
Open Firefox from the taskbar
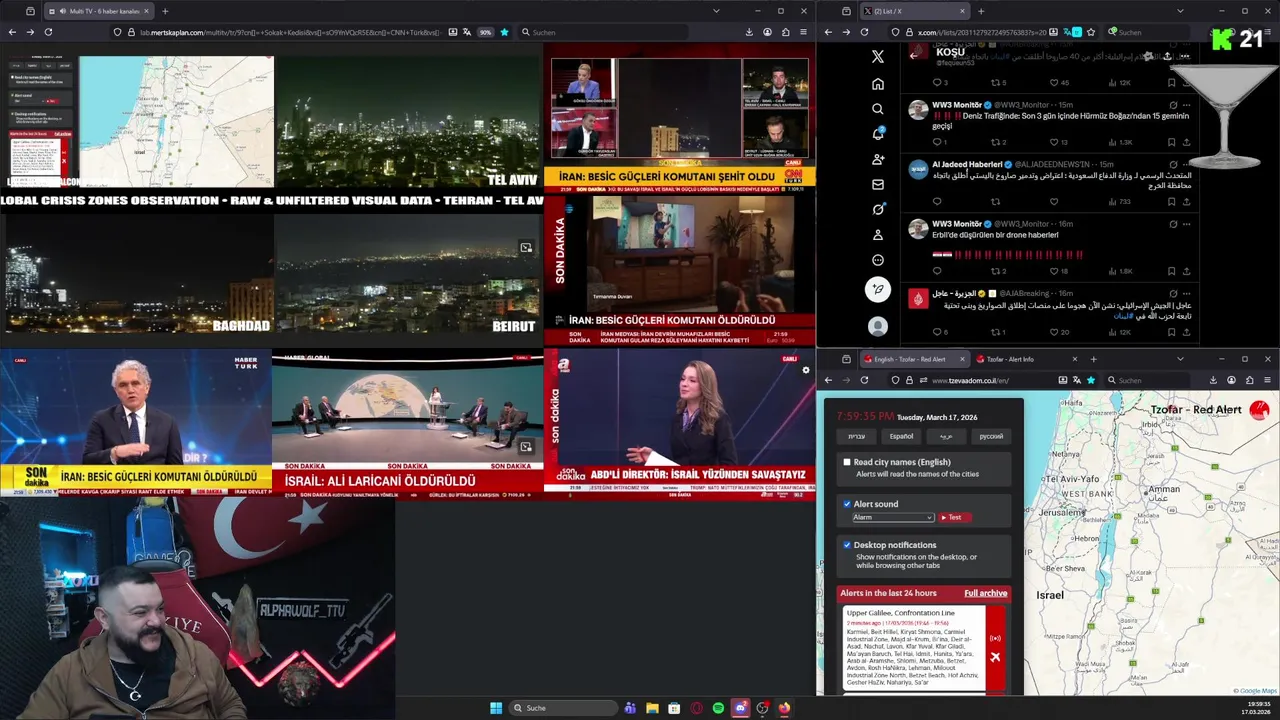(x=784, y=708)
